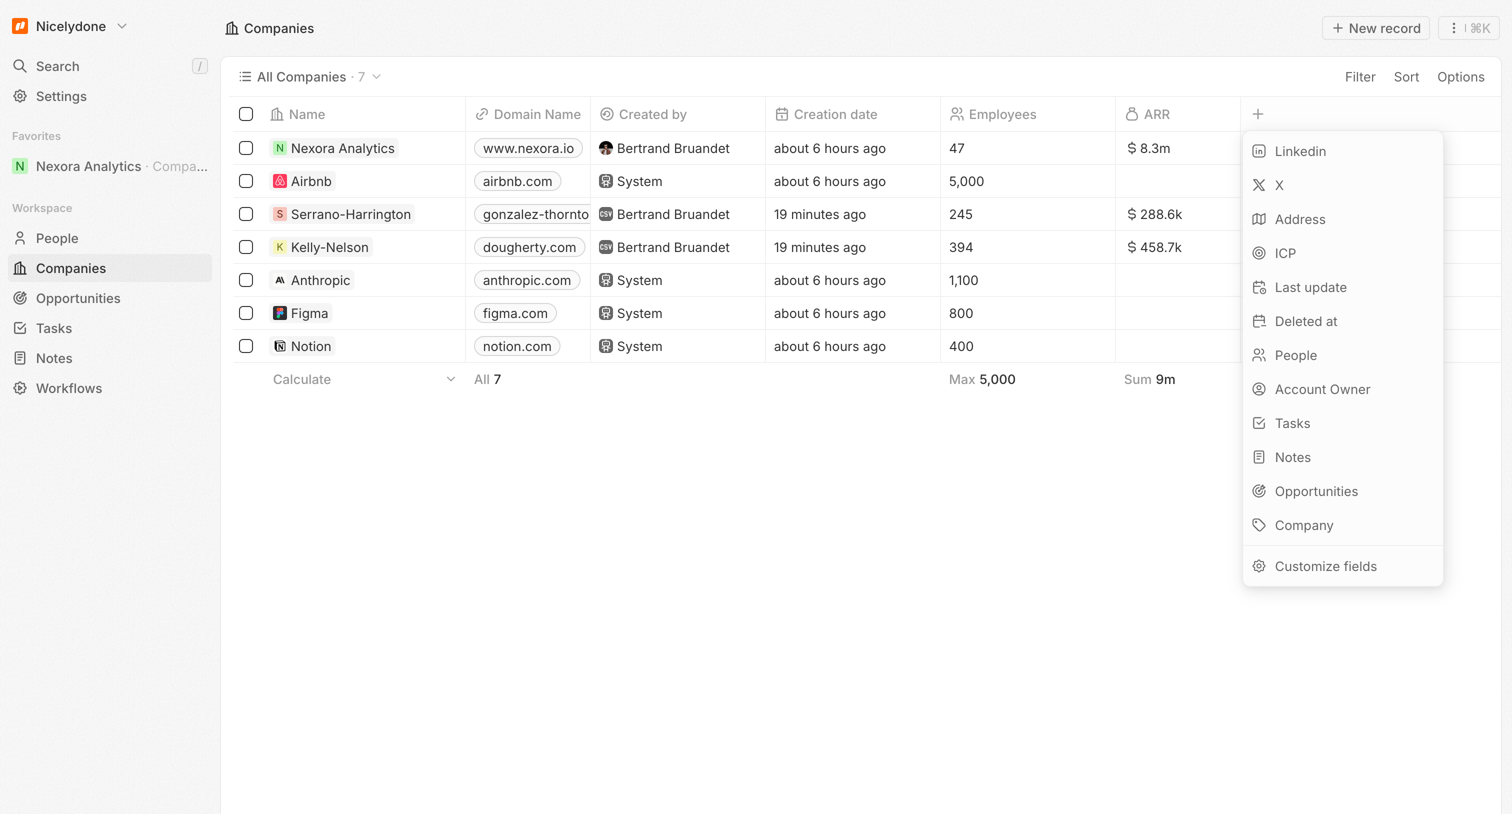Choose Tasks from the add field menu

point(1342,423)
